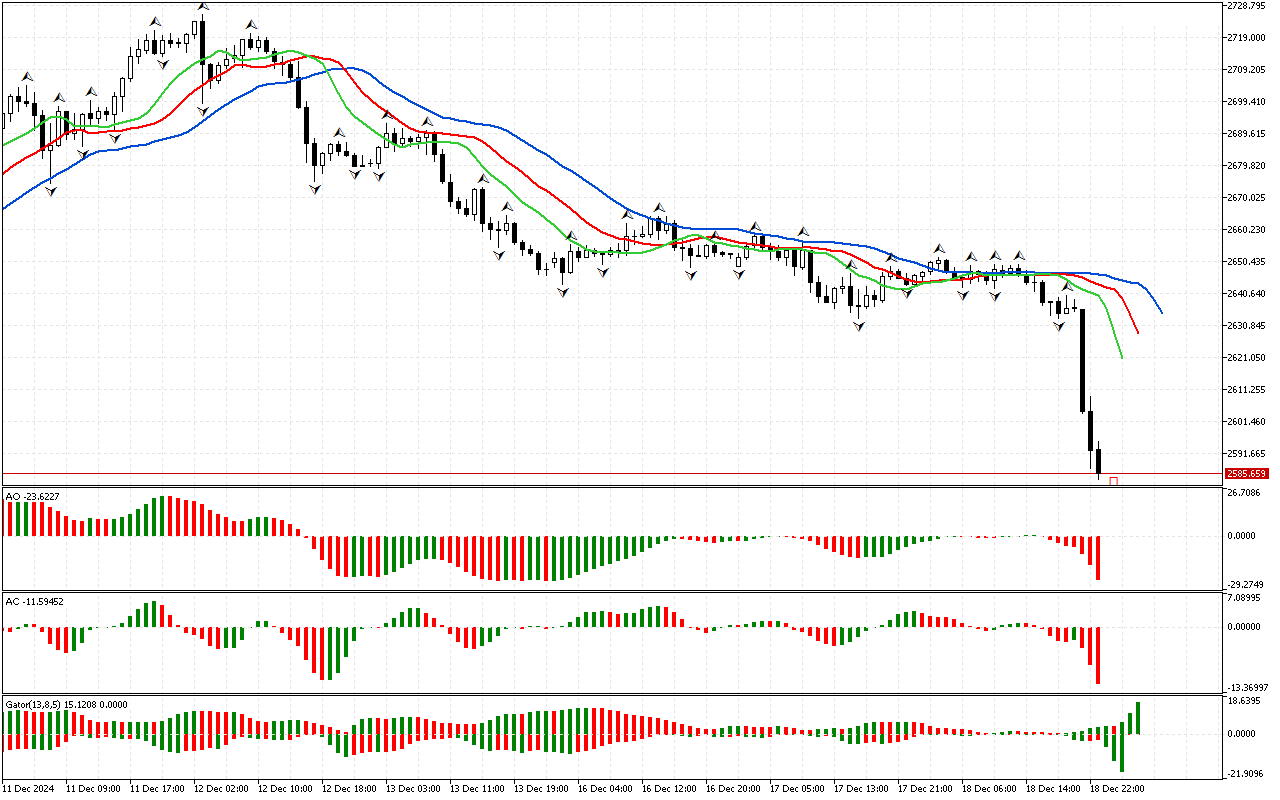Select the small red square marker below the last candle

point(1114,482)
